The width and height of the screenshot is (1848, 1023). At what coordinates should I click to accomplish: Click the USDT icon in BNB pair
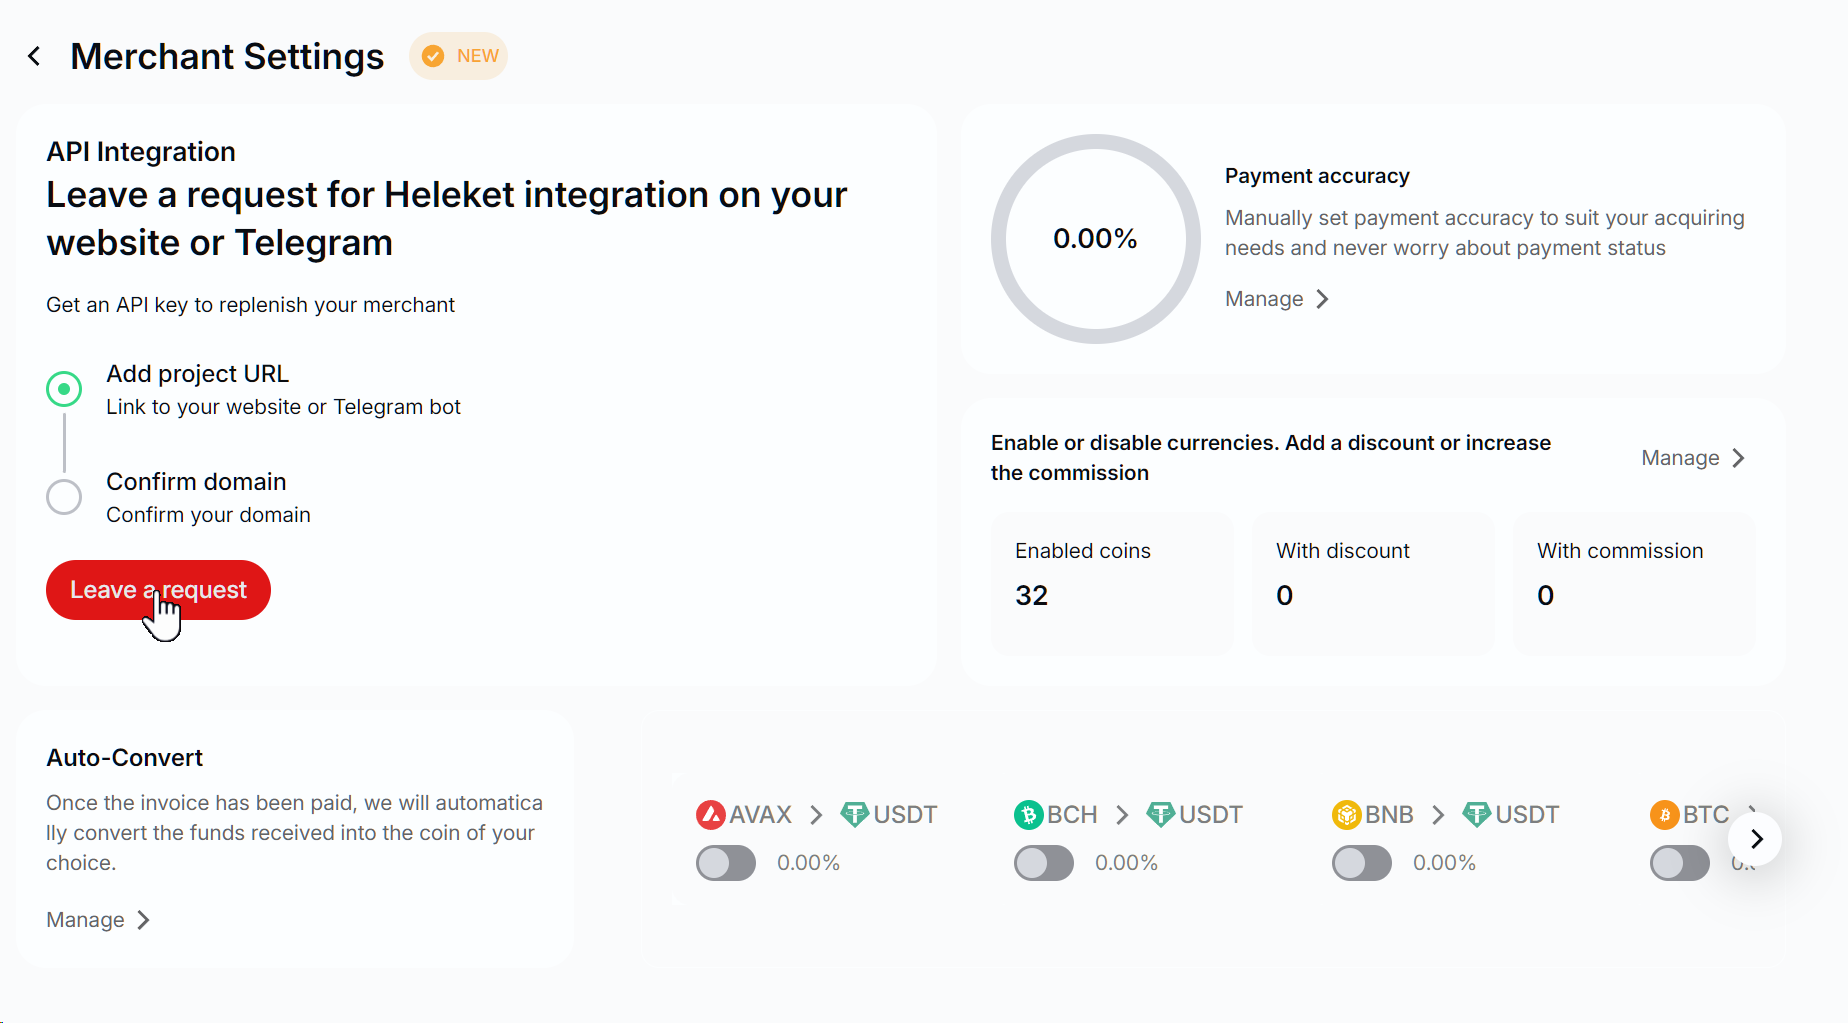1477,815
